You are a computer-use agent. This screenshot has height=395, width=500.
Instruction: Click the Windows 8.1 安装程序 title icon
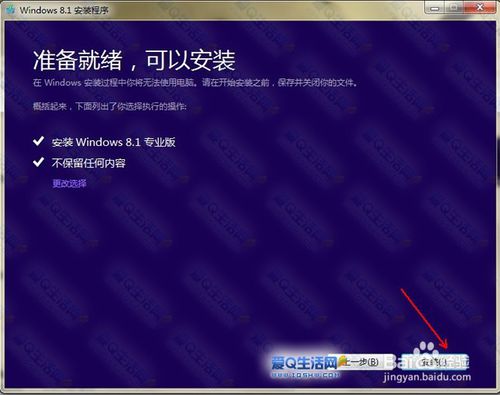click(x=11, y=10)
